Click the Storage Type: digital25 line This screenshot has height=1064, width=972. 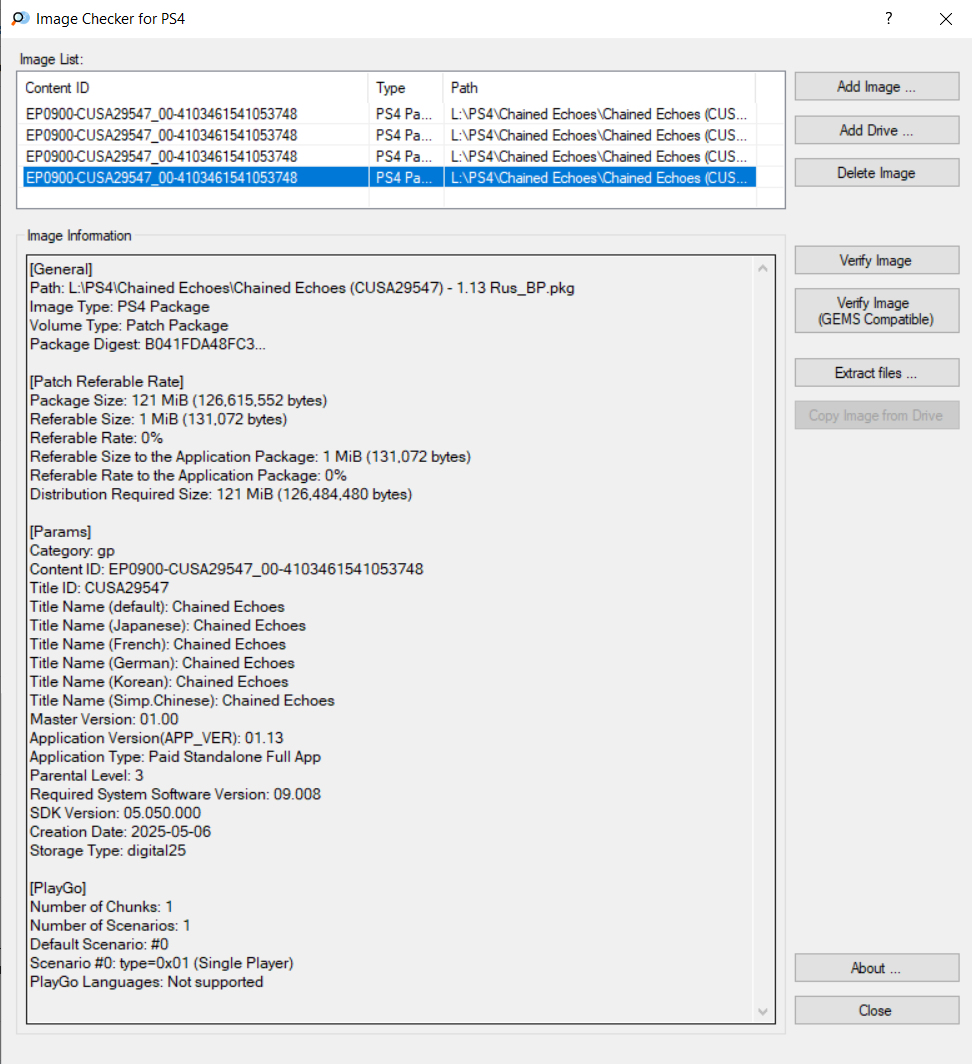tap(108, 850)
